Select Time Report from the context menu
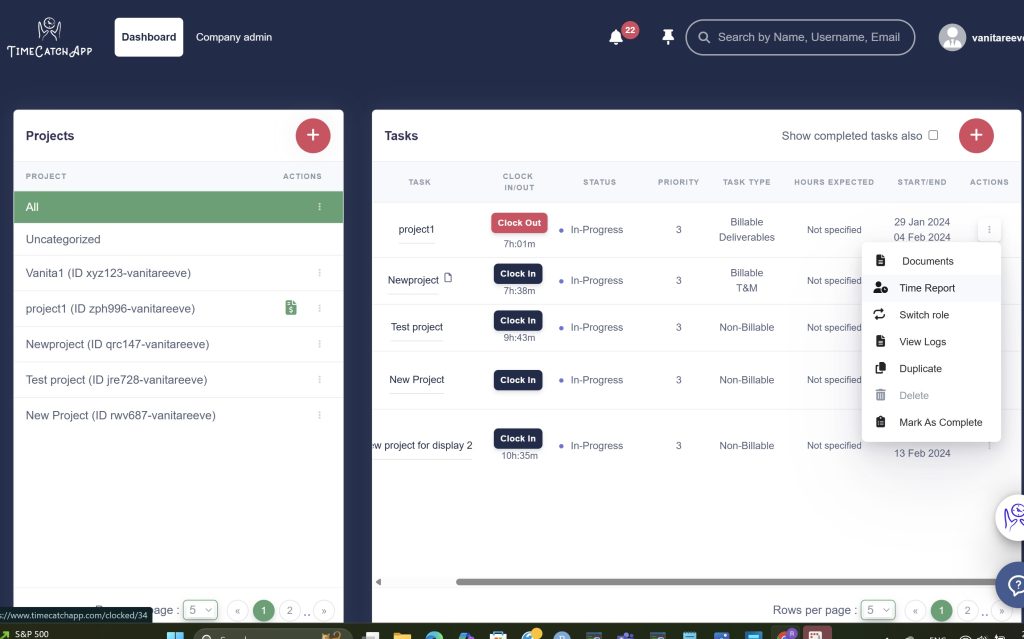1024x639 pixels. 926,288
